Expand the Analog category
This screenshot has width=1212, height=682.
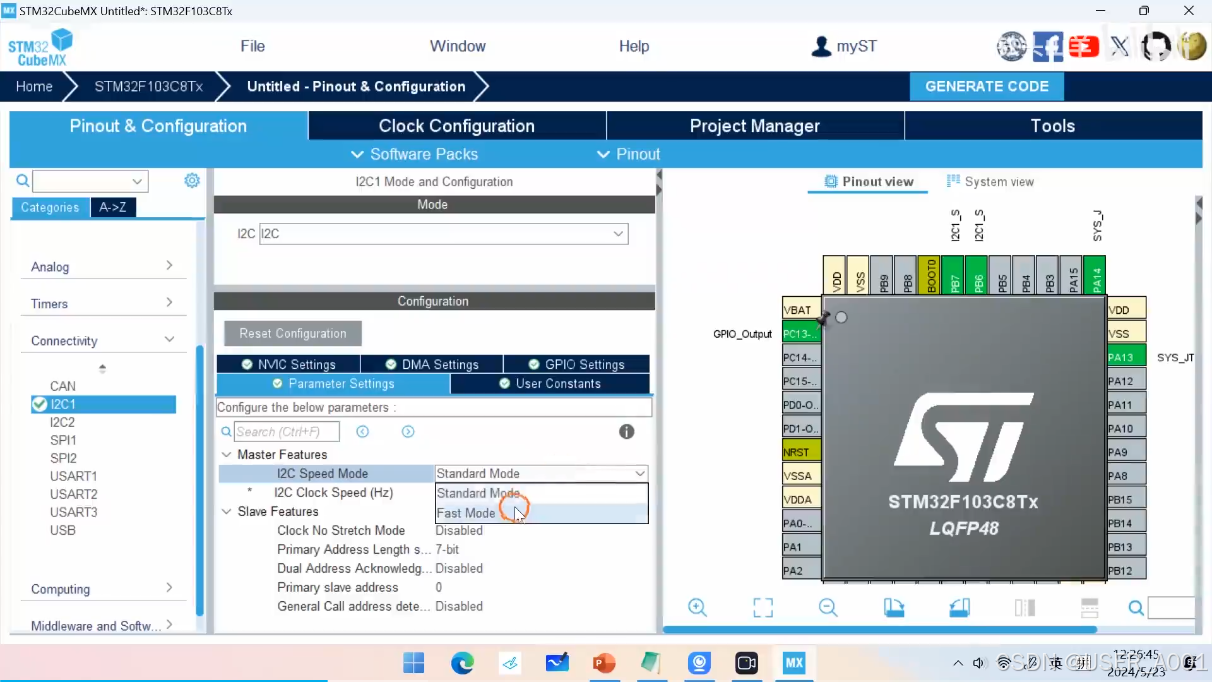pos(103,266)
